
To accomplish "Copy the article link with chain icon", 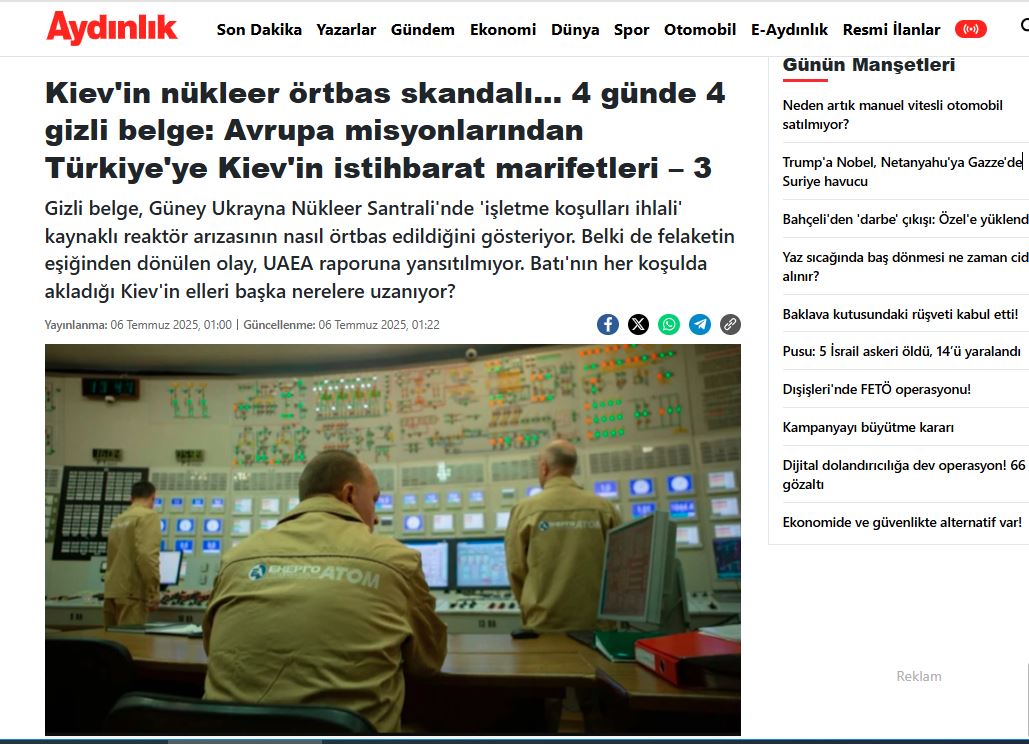I will (x=731, y=324).
